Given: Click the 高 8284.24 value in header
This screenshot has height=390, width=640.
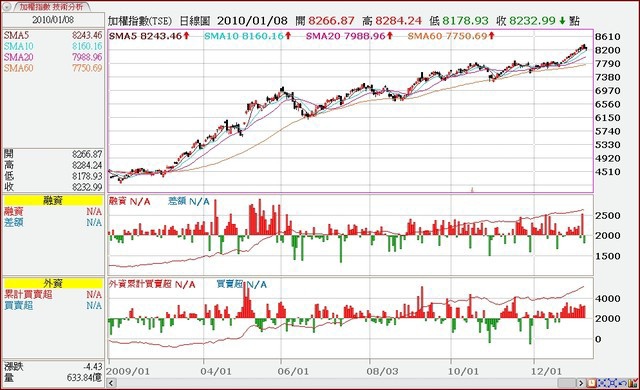Looking at the screenshot, I should (393, 21).
